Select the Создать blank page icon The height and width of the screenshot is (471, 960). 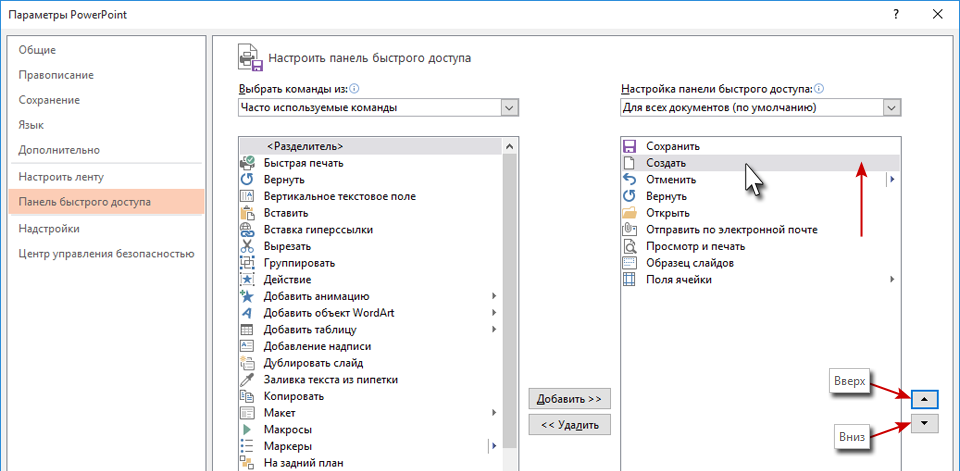coord(629,163)
